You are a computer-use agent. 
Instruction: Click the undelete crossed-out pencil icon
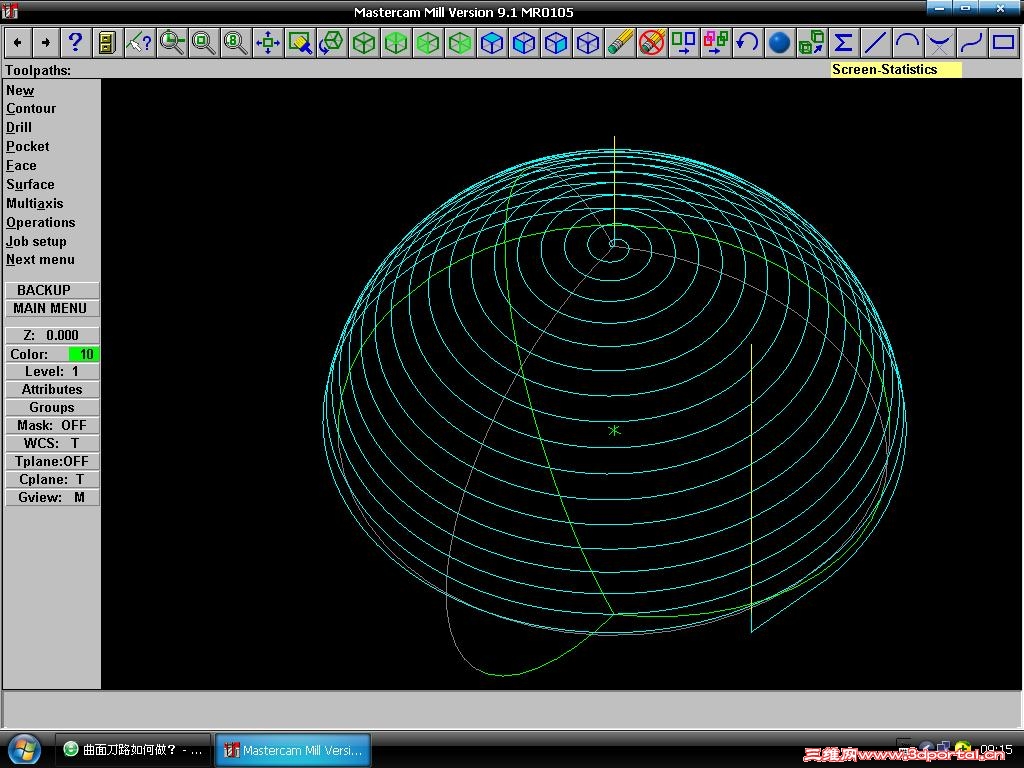click(x=652, y=42)
